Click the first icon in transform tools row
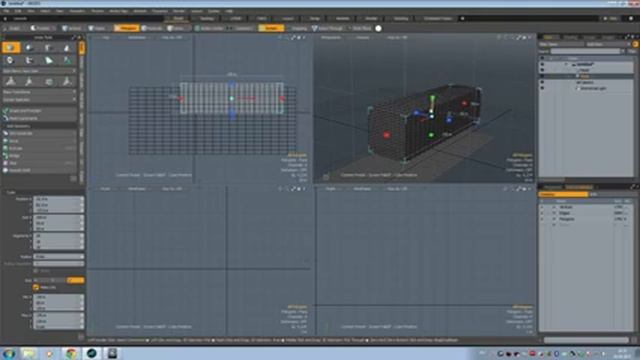 coord(11,82)
